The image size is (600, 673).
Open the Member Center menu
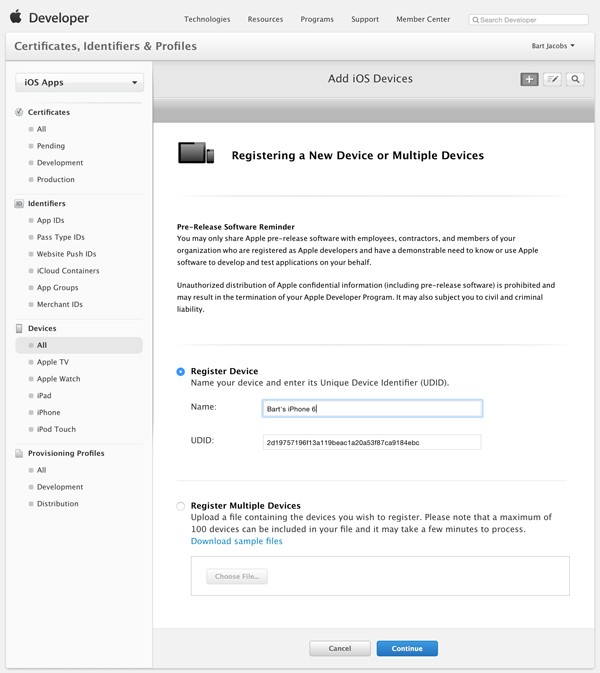pos(423,19)
